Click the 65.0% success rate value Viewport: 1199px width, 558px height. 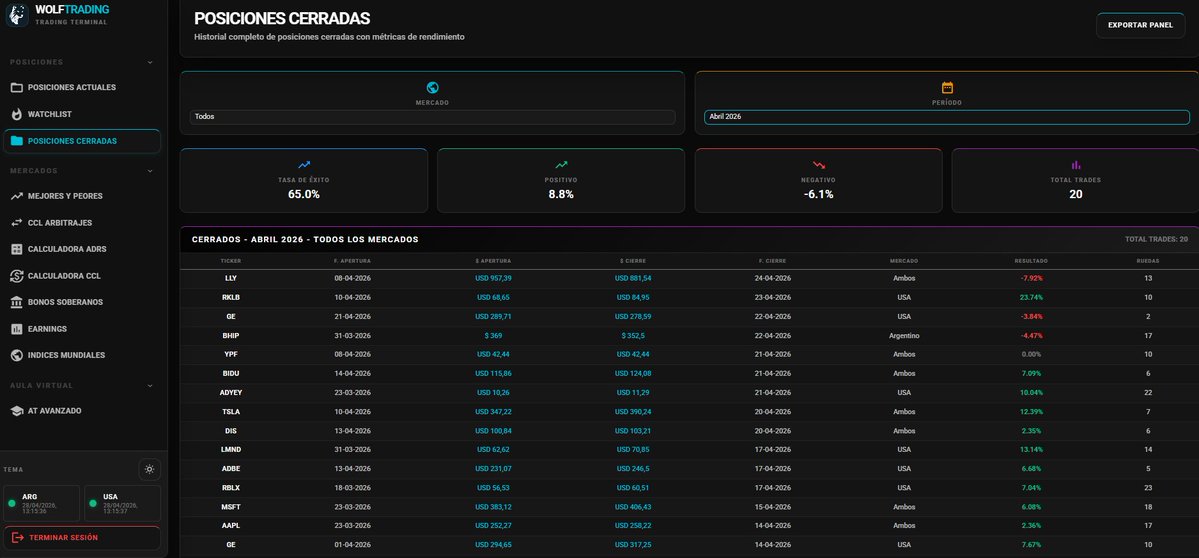click(304, 195)
